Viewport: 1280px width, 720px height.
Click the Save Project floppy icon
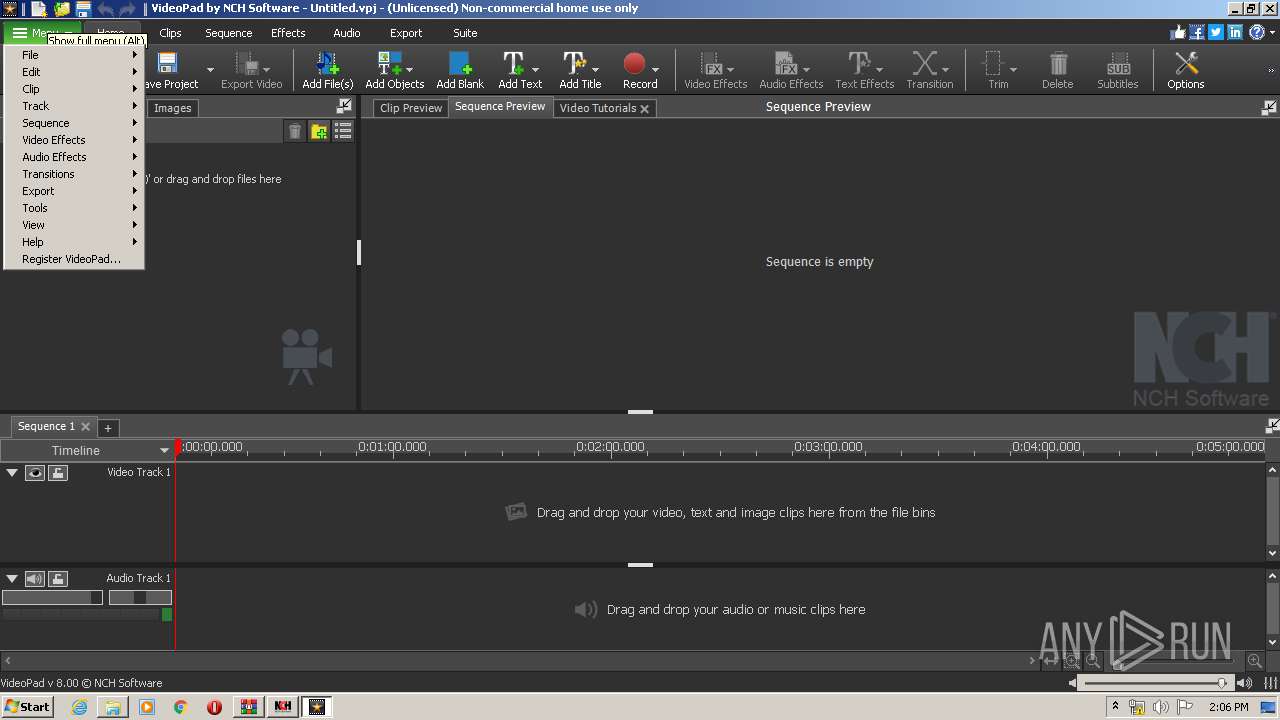[x=167, y=64]
